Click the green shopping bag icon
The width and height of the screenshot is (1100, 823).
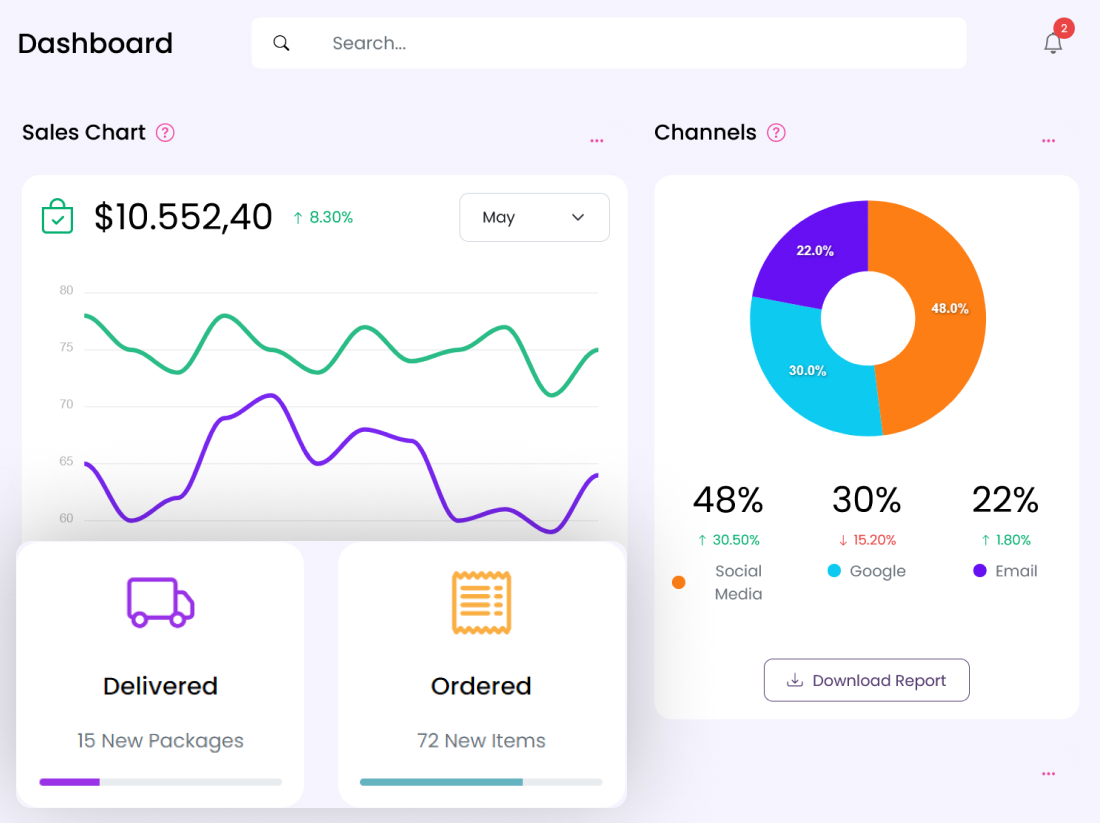[57, 217]
